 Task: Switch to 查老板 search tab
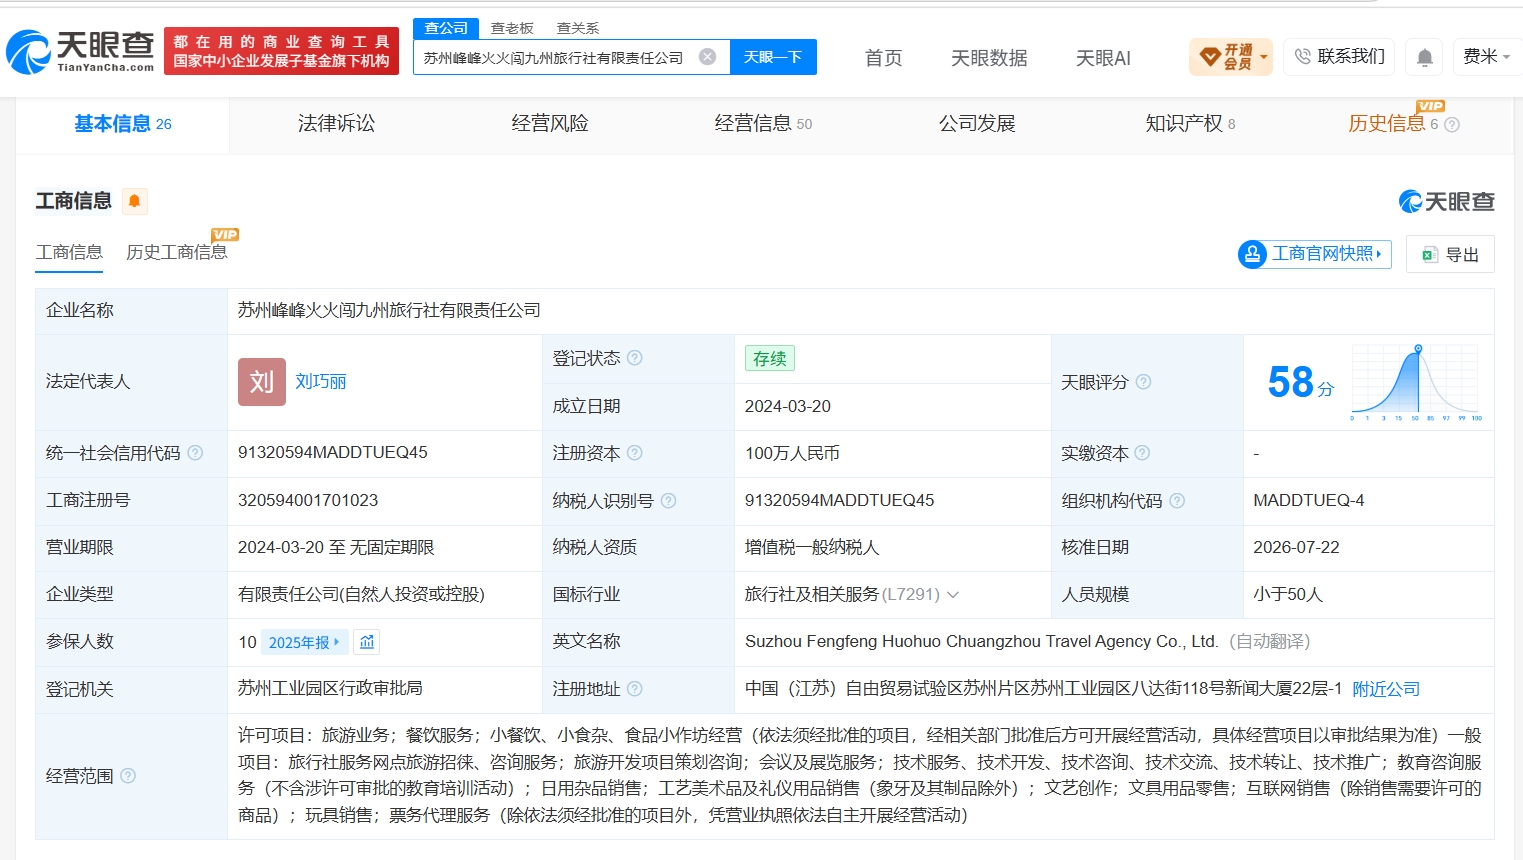(x=512, y=28)
